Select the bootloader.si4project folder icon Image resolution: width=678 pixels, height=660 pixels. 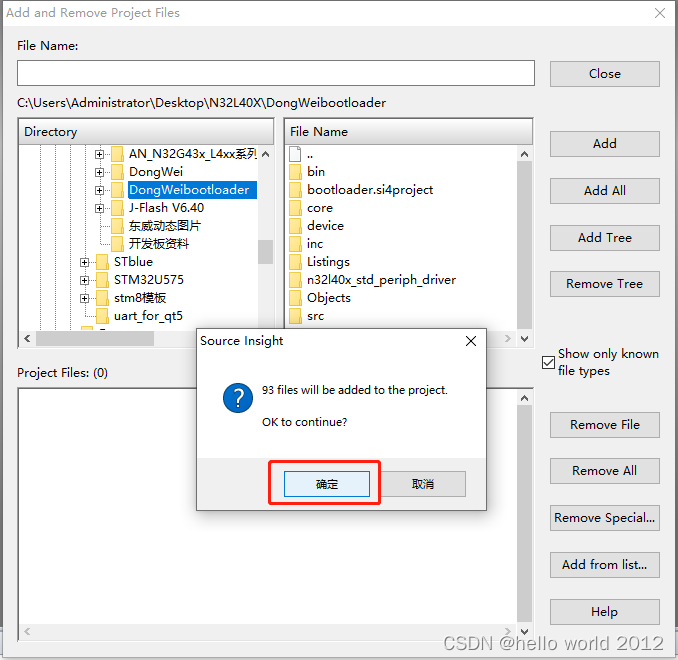(296, 190)
